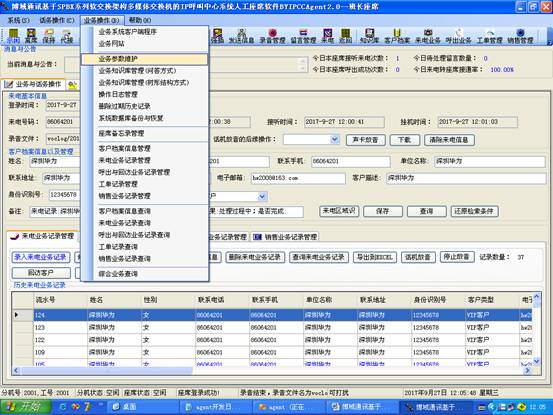Image resolution: width=553 pixels, height=415 pixels.
Task: Click the 电子邮箱 input field
Action: point(298,178)
